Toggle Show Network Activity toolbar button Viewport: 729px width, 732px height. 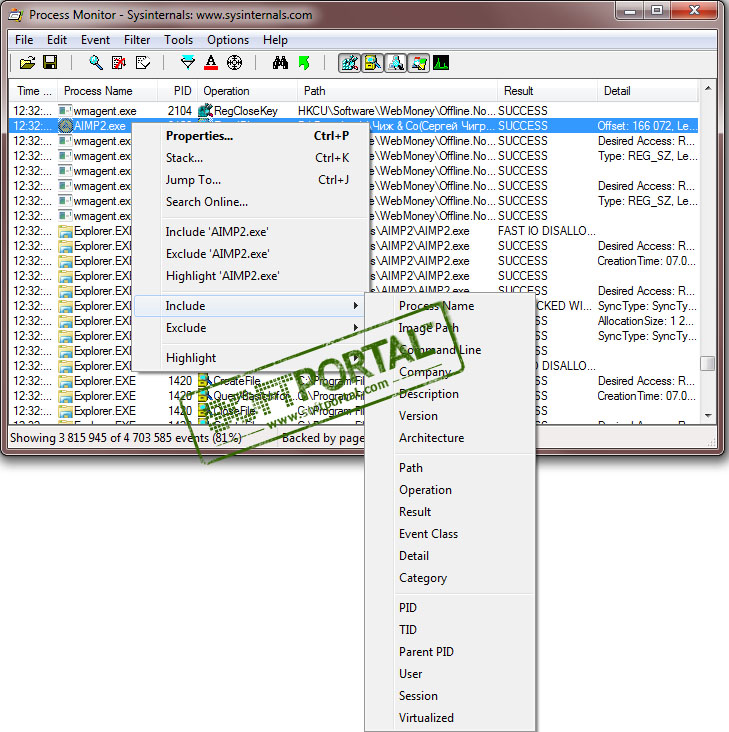coord(395,63)
